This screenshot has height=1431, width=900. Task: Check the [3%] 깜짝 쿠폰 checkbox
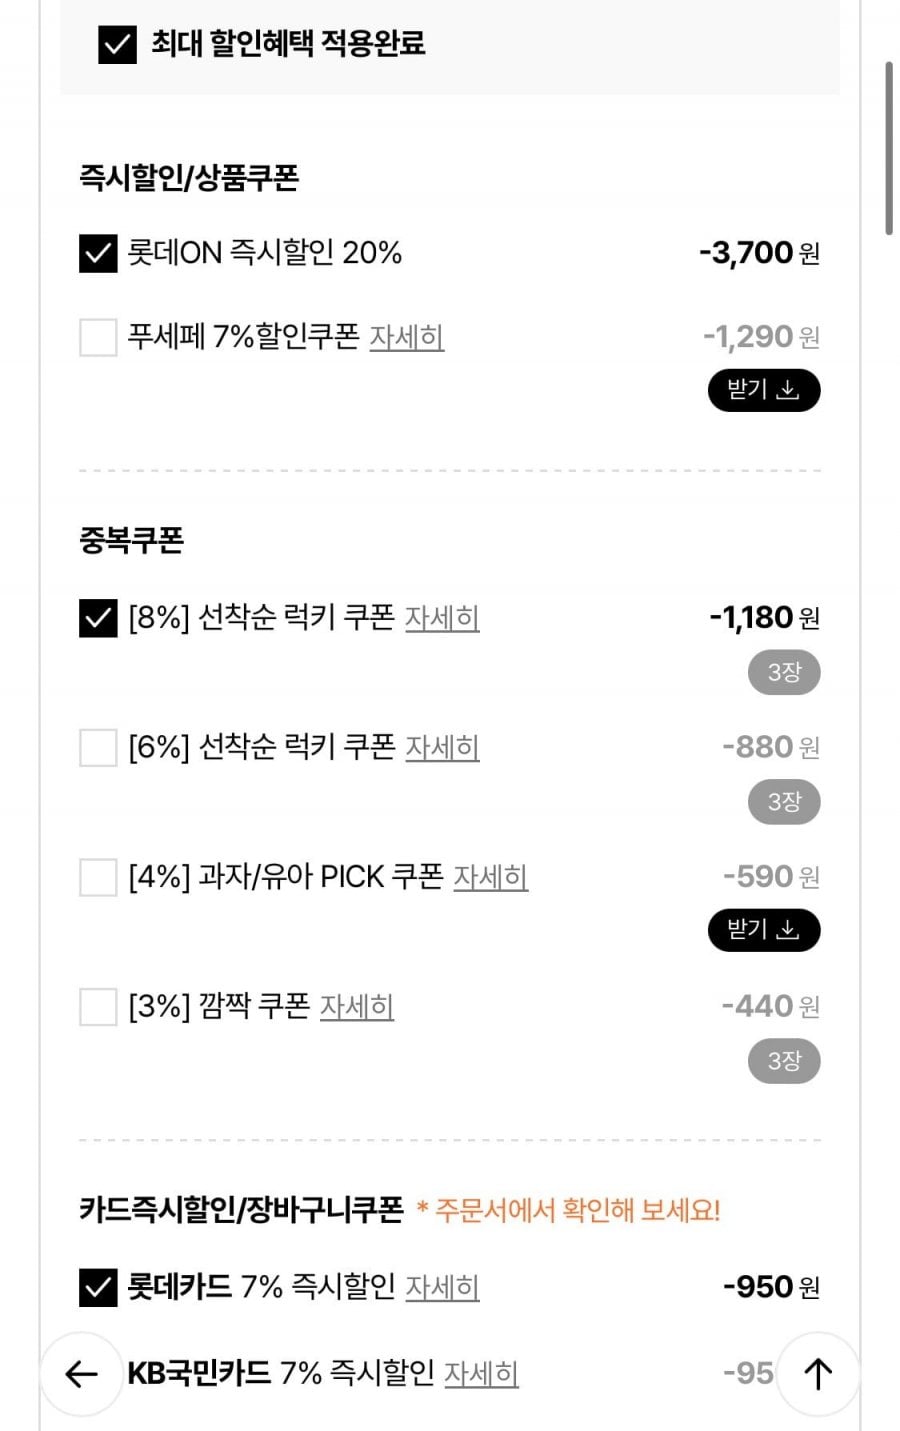tap(98, 1006)
